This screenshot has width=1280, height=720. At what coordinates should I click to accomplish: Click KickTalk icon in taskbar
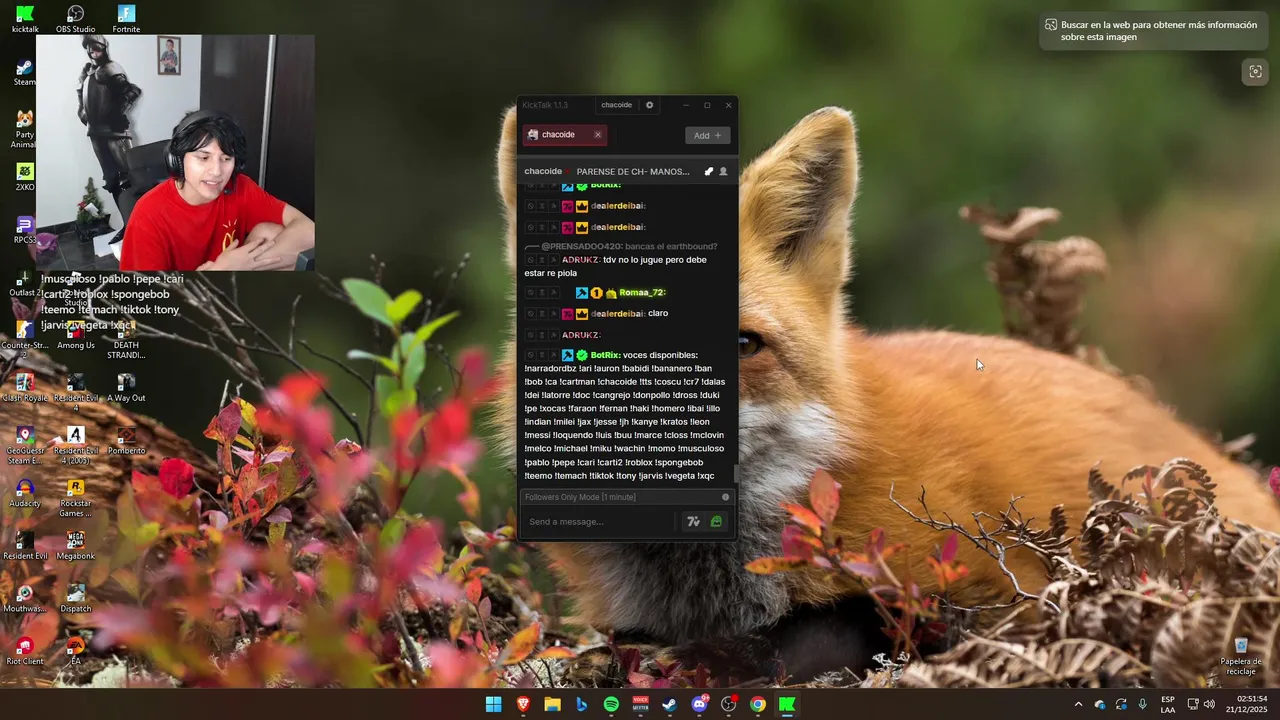click(x=787, y=704)
